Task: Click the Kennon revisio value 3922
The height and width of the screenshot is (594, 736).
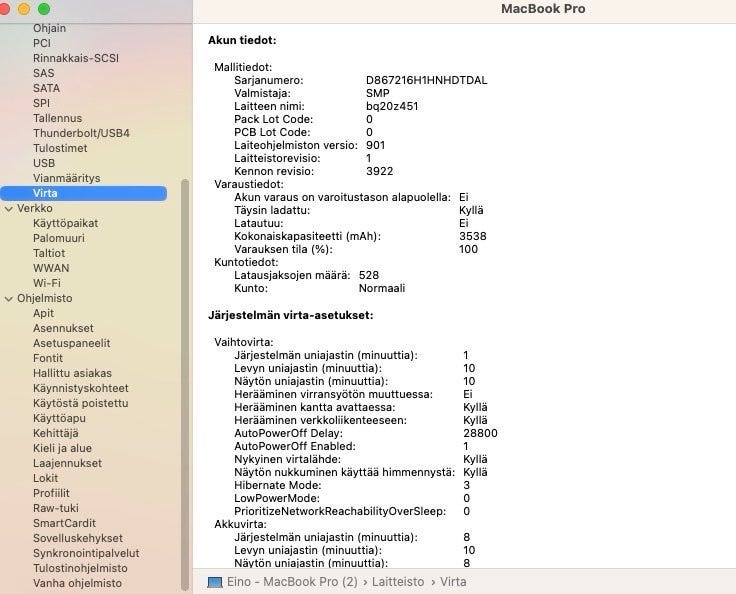Action: [380, 171]
